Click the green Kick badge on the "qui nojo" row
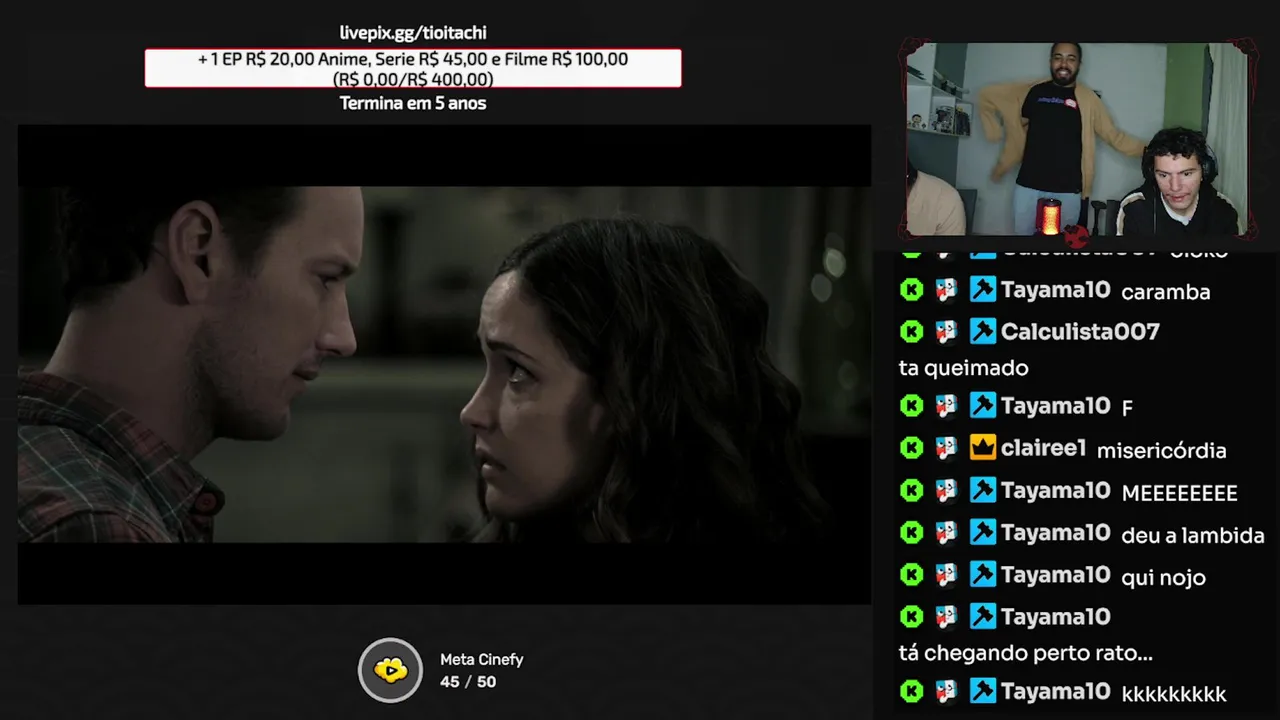The width and height of the screenshot is (1280, 720). pos(912,575)
